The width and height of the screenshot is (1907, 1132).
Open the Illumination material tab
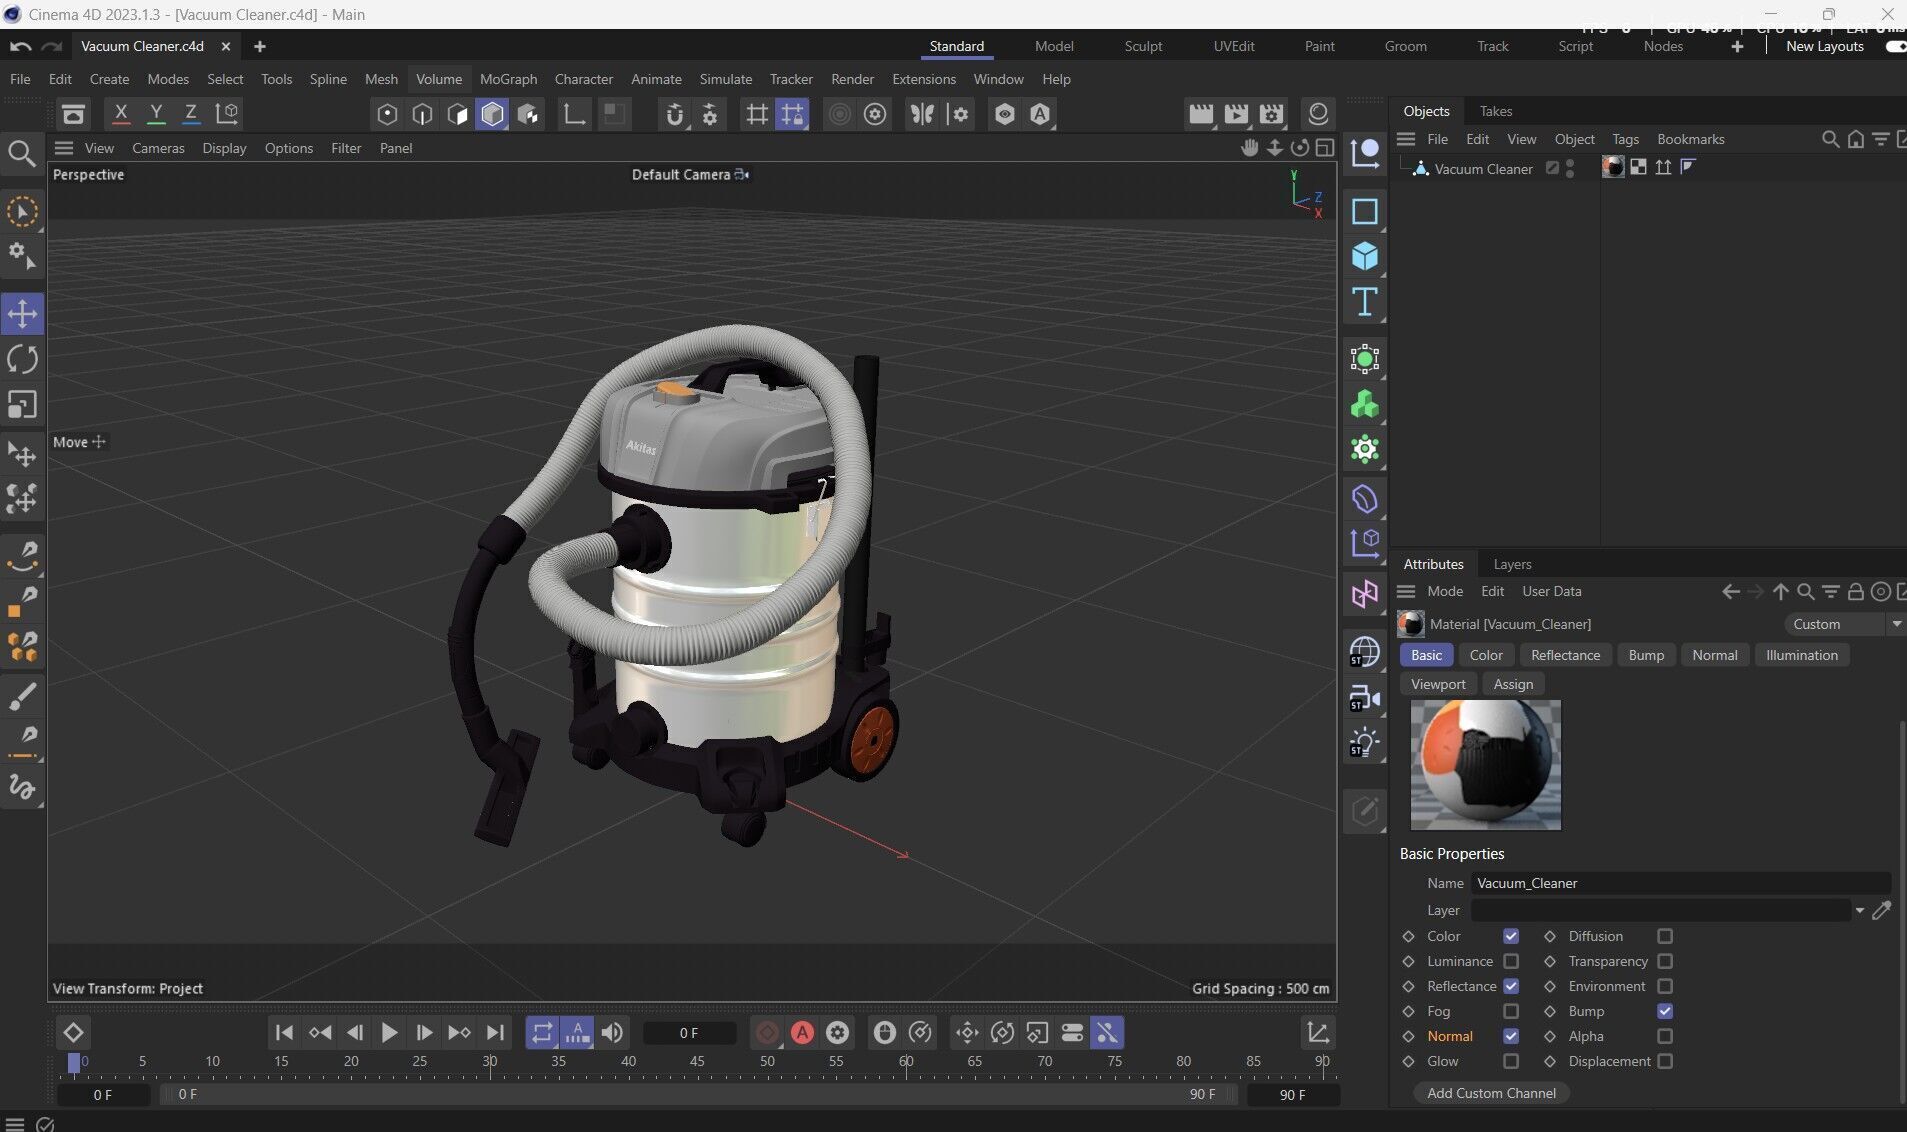tap(1801, 655)
